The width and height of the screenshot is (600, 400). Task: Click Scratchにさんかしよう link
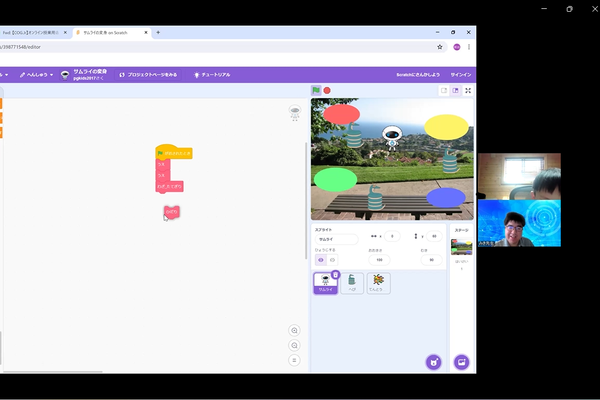point(418,75)
